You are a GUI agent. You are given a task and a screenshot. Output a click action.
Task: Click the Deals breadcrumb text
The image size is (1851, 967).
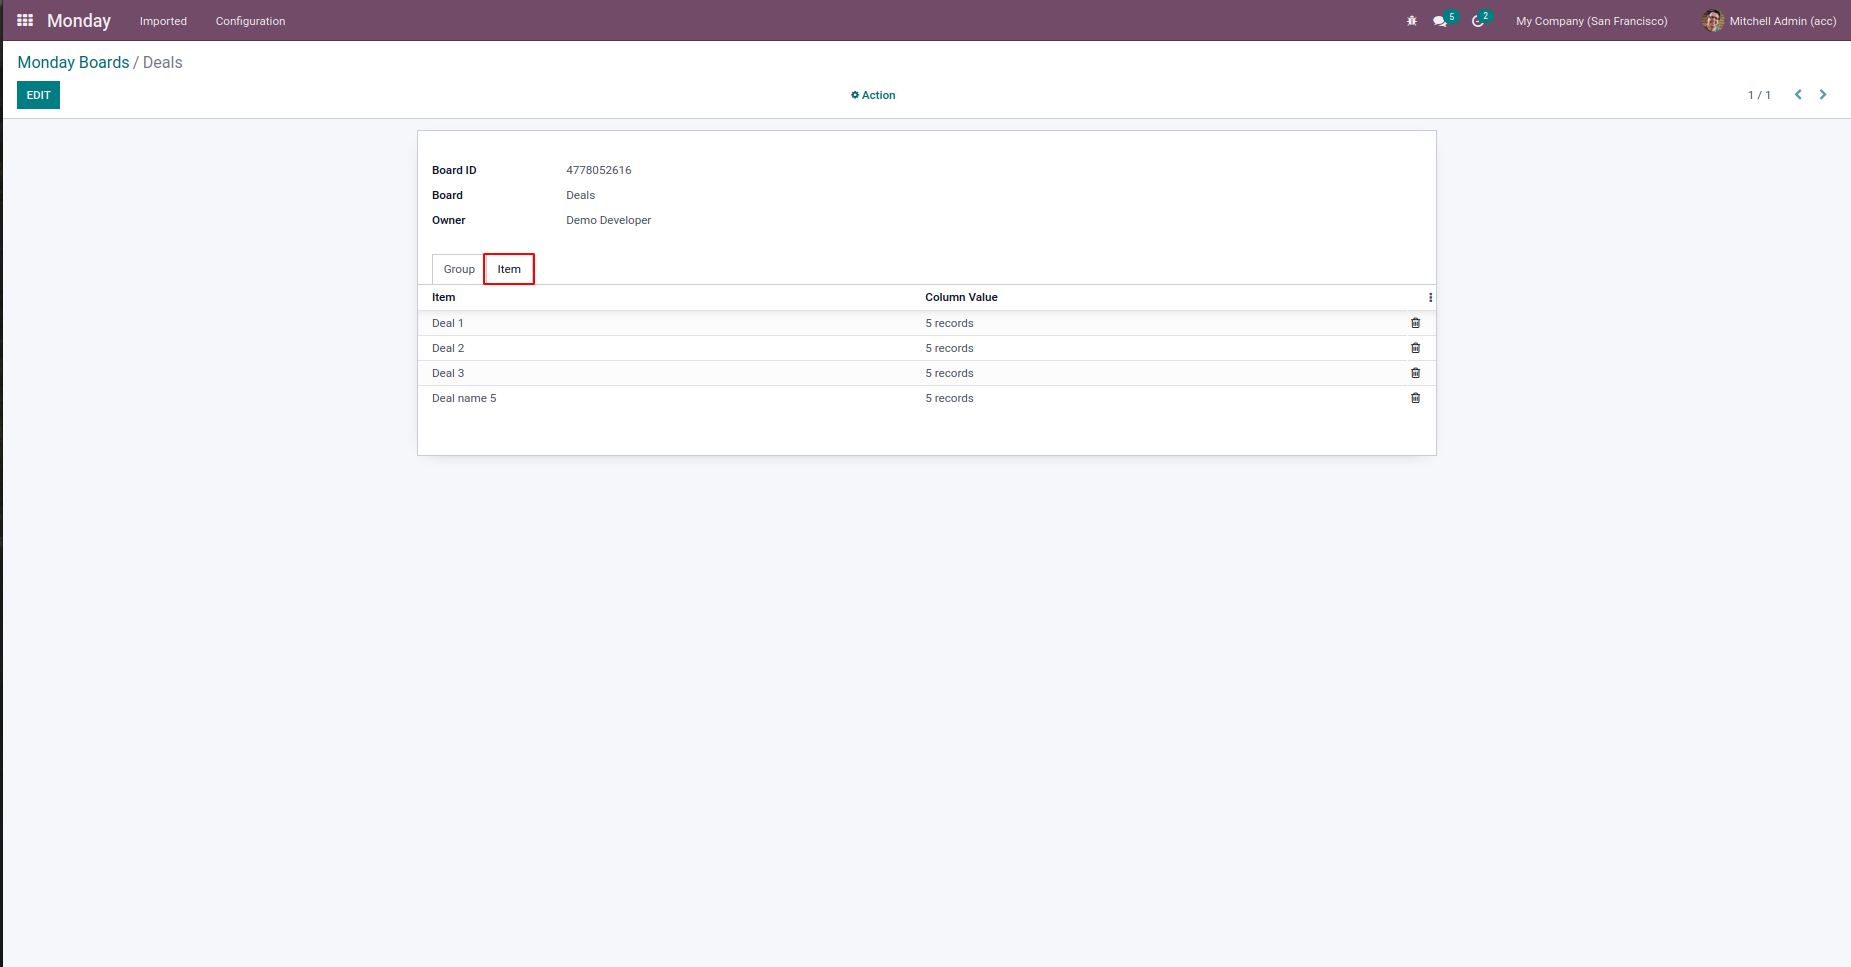tap(162, 62)
